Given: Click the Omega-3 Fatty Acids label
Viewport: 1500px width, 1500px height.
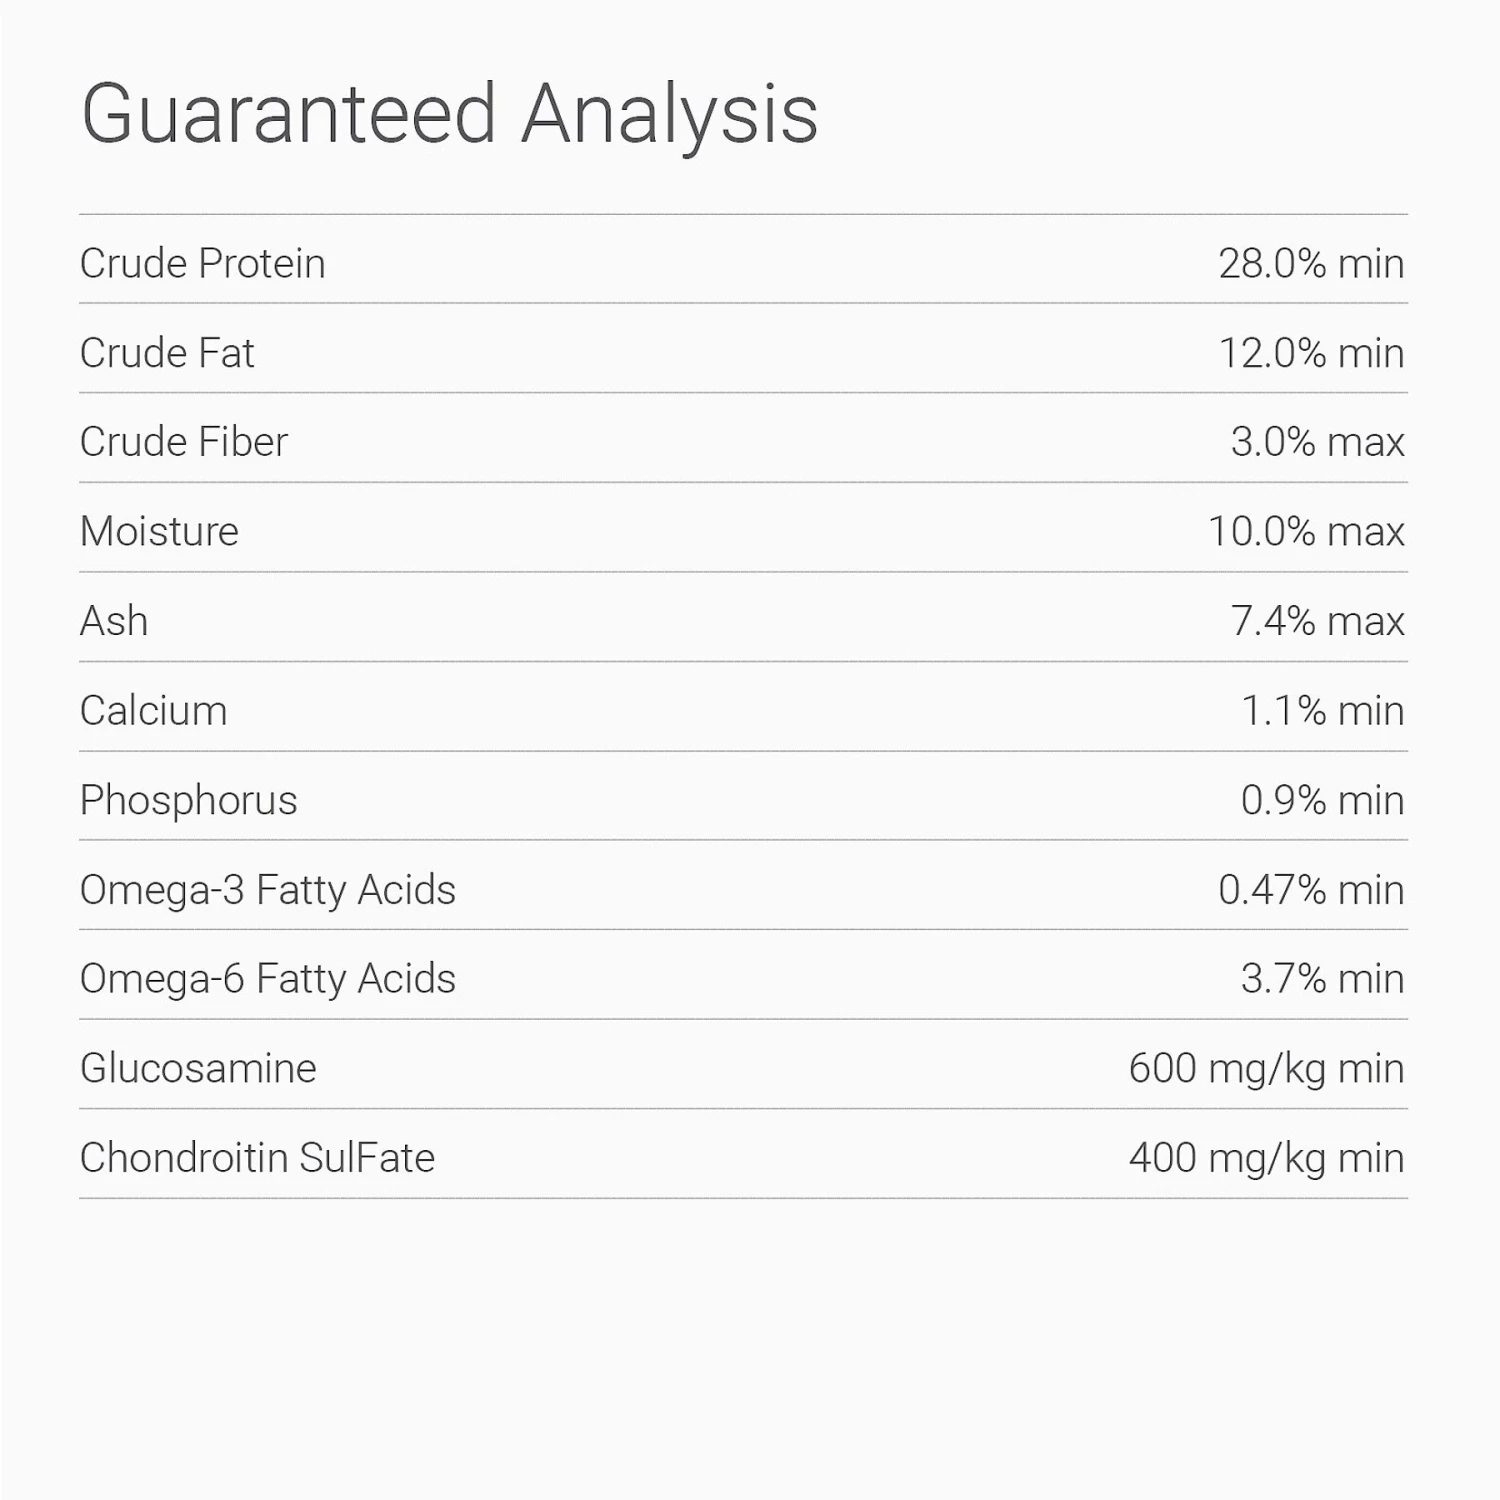Looking at the screenshot, I should coord(267,889).
